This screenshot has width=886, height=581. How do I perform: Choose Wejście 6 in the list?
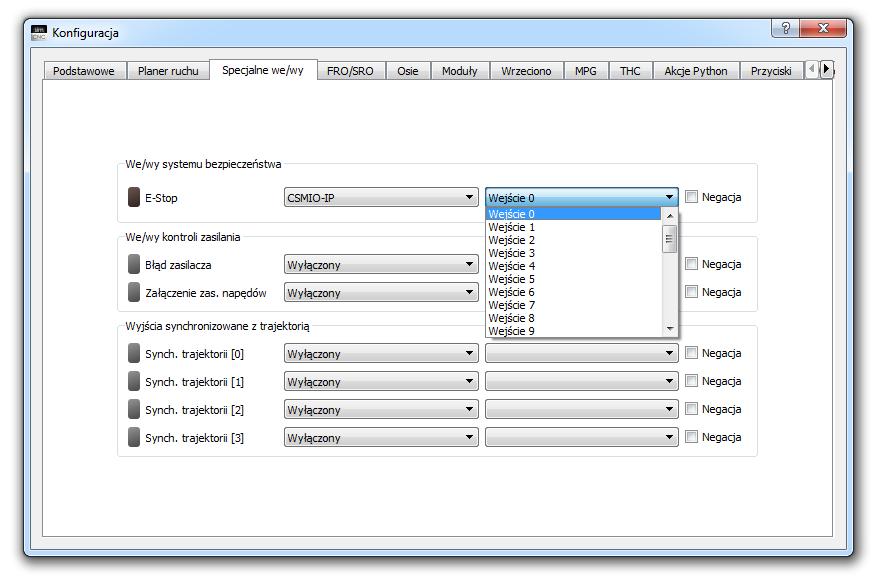coord(574,292)
